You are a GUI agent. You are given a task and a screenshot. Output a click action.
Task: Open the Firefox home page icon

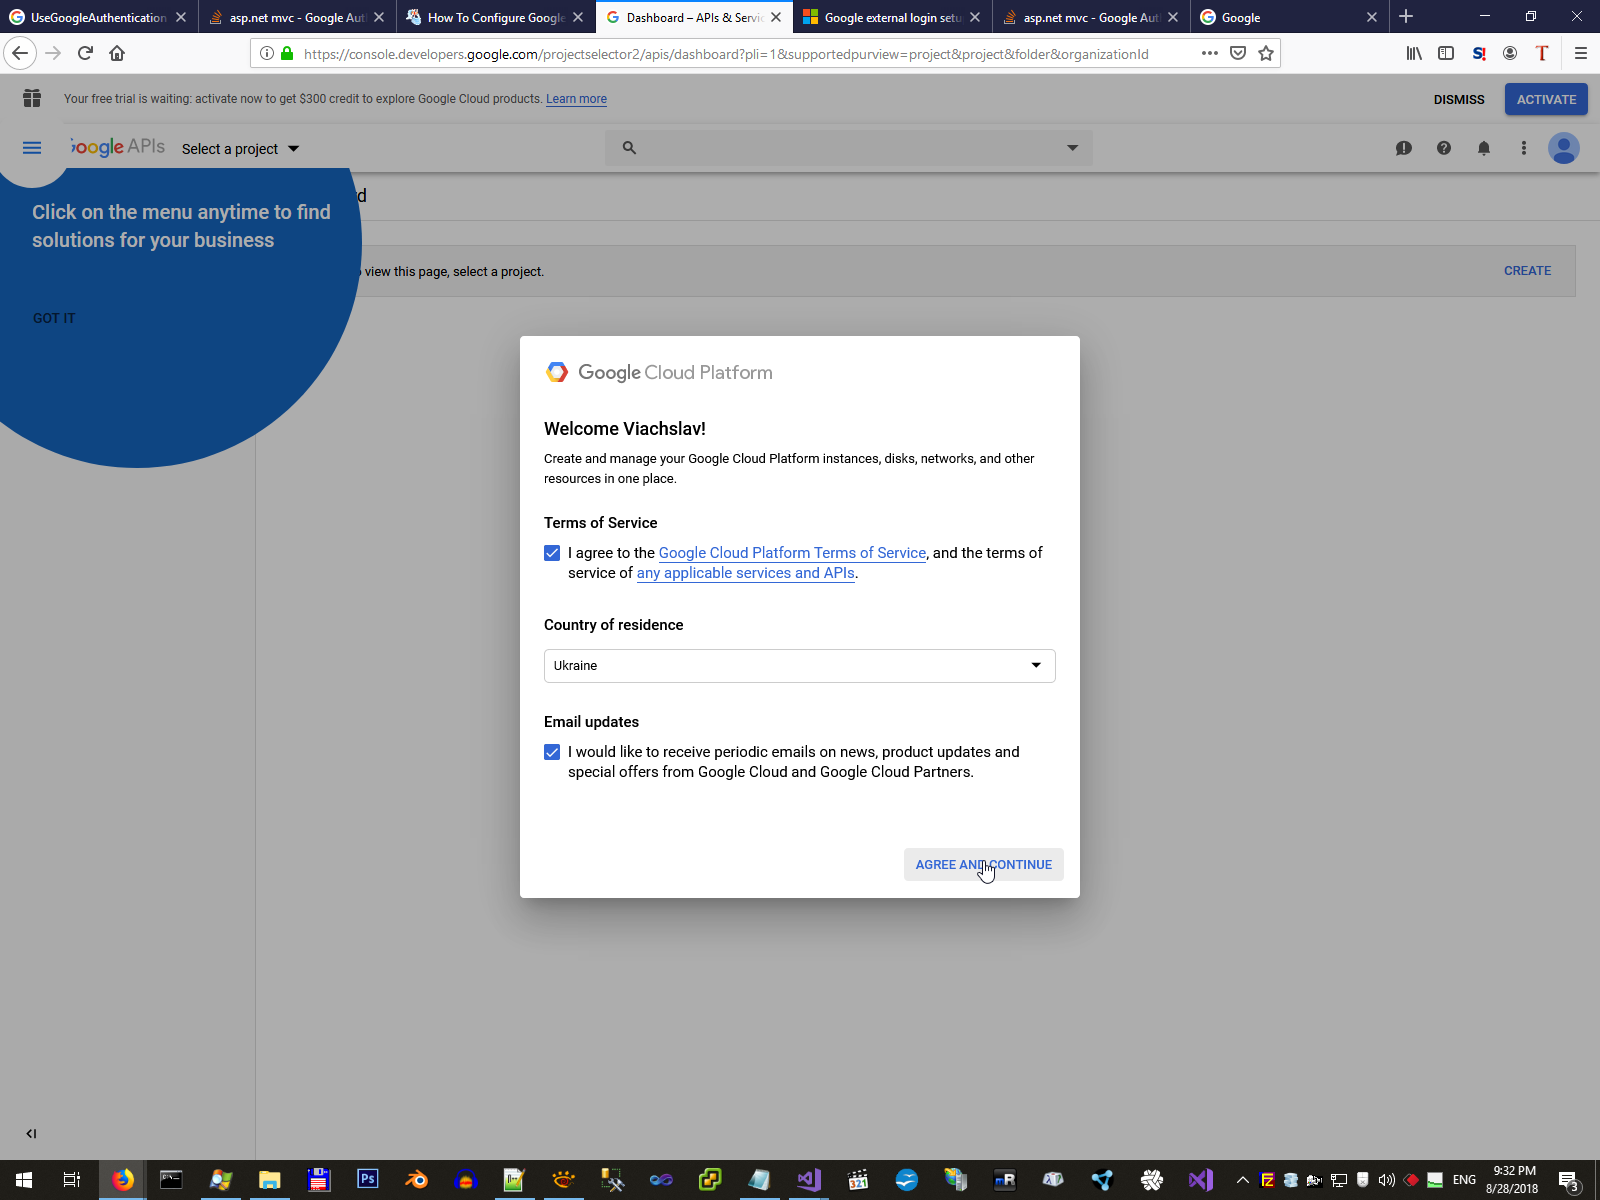click(117, 53)
